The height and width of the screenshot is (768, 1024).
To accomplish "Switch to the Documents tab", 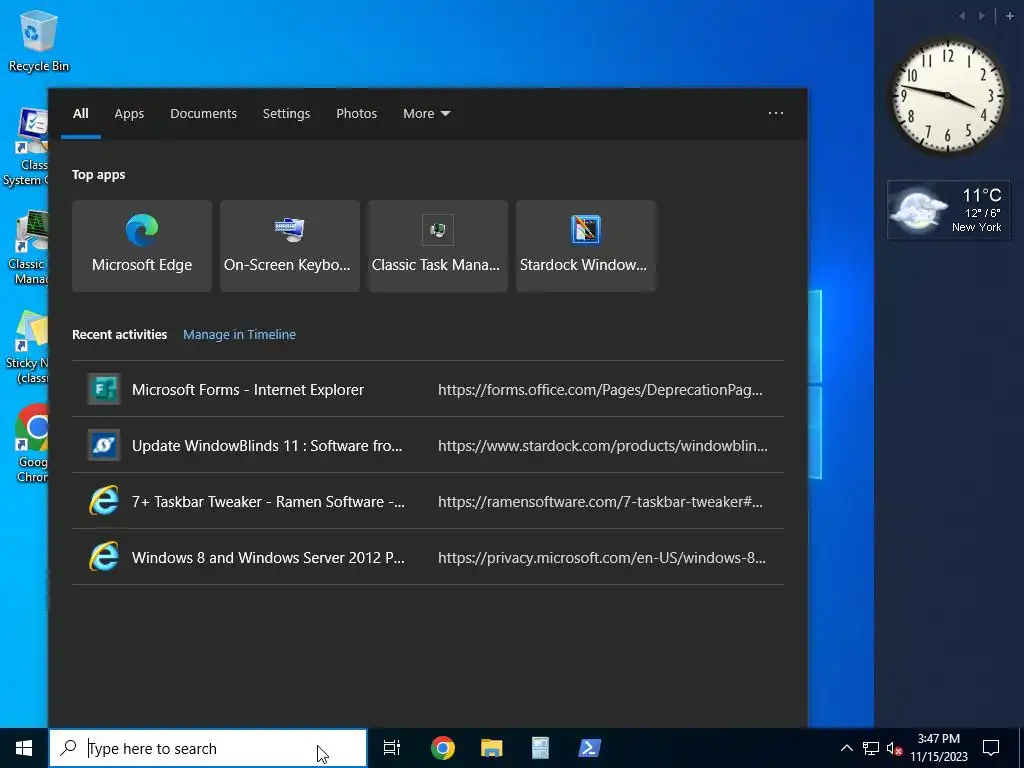I will pos(203,114).
